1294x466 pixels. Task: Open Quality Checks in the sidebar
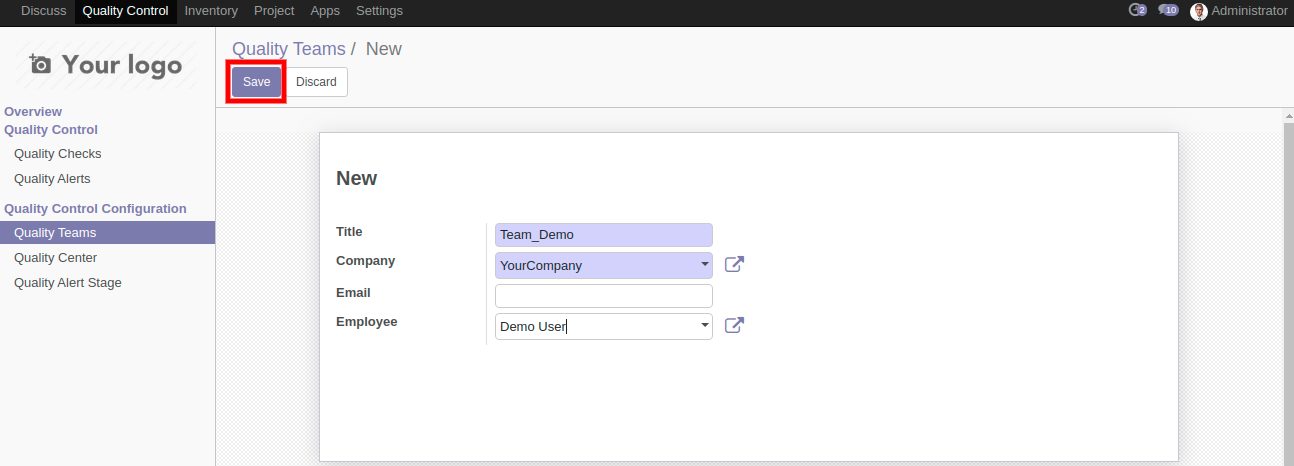coord(58,154)
